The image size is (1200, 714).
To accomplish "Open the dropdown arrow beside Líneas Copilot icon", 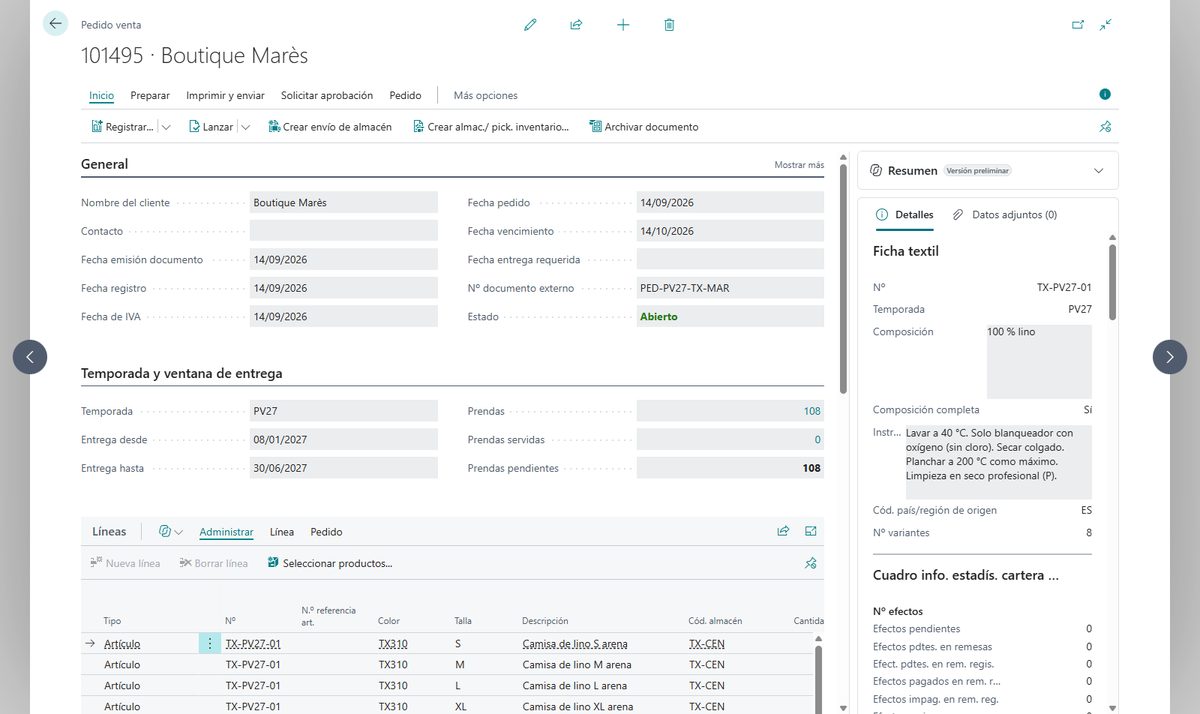I will [179, 532].
